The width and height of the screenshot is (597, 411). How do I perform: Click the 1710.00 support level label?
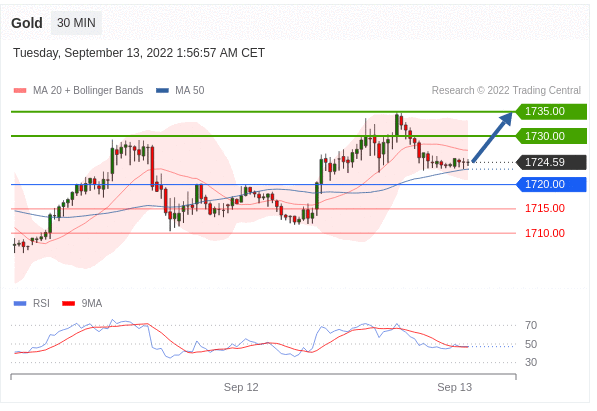pos(545,233)
